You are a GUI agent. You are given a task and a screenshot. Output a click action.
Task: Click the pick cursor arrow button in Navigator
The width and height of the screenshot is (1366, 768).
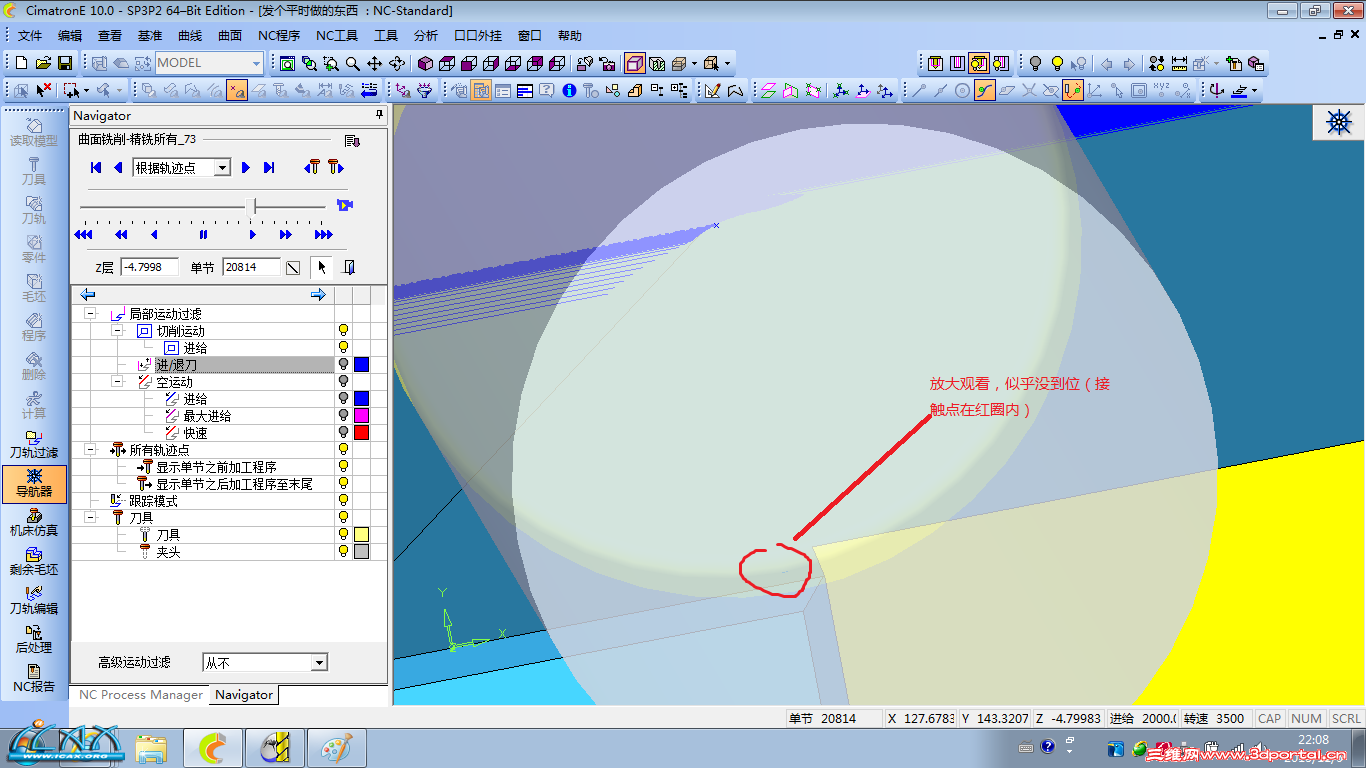(322, 267)
